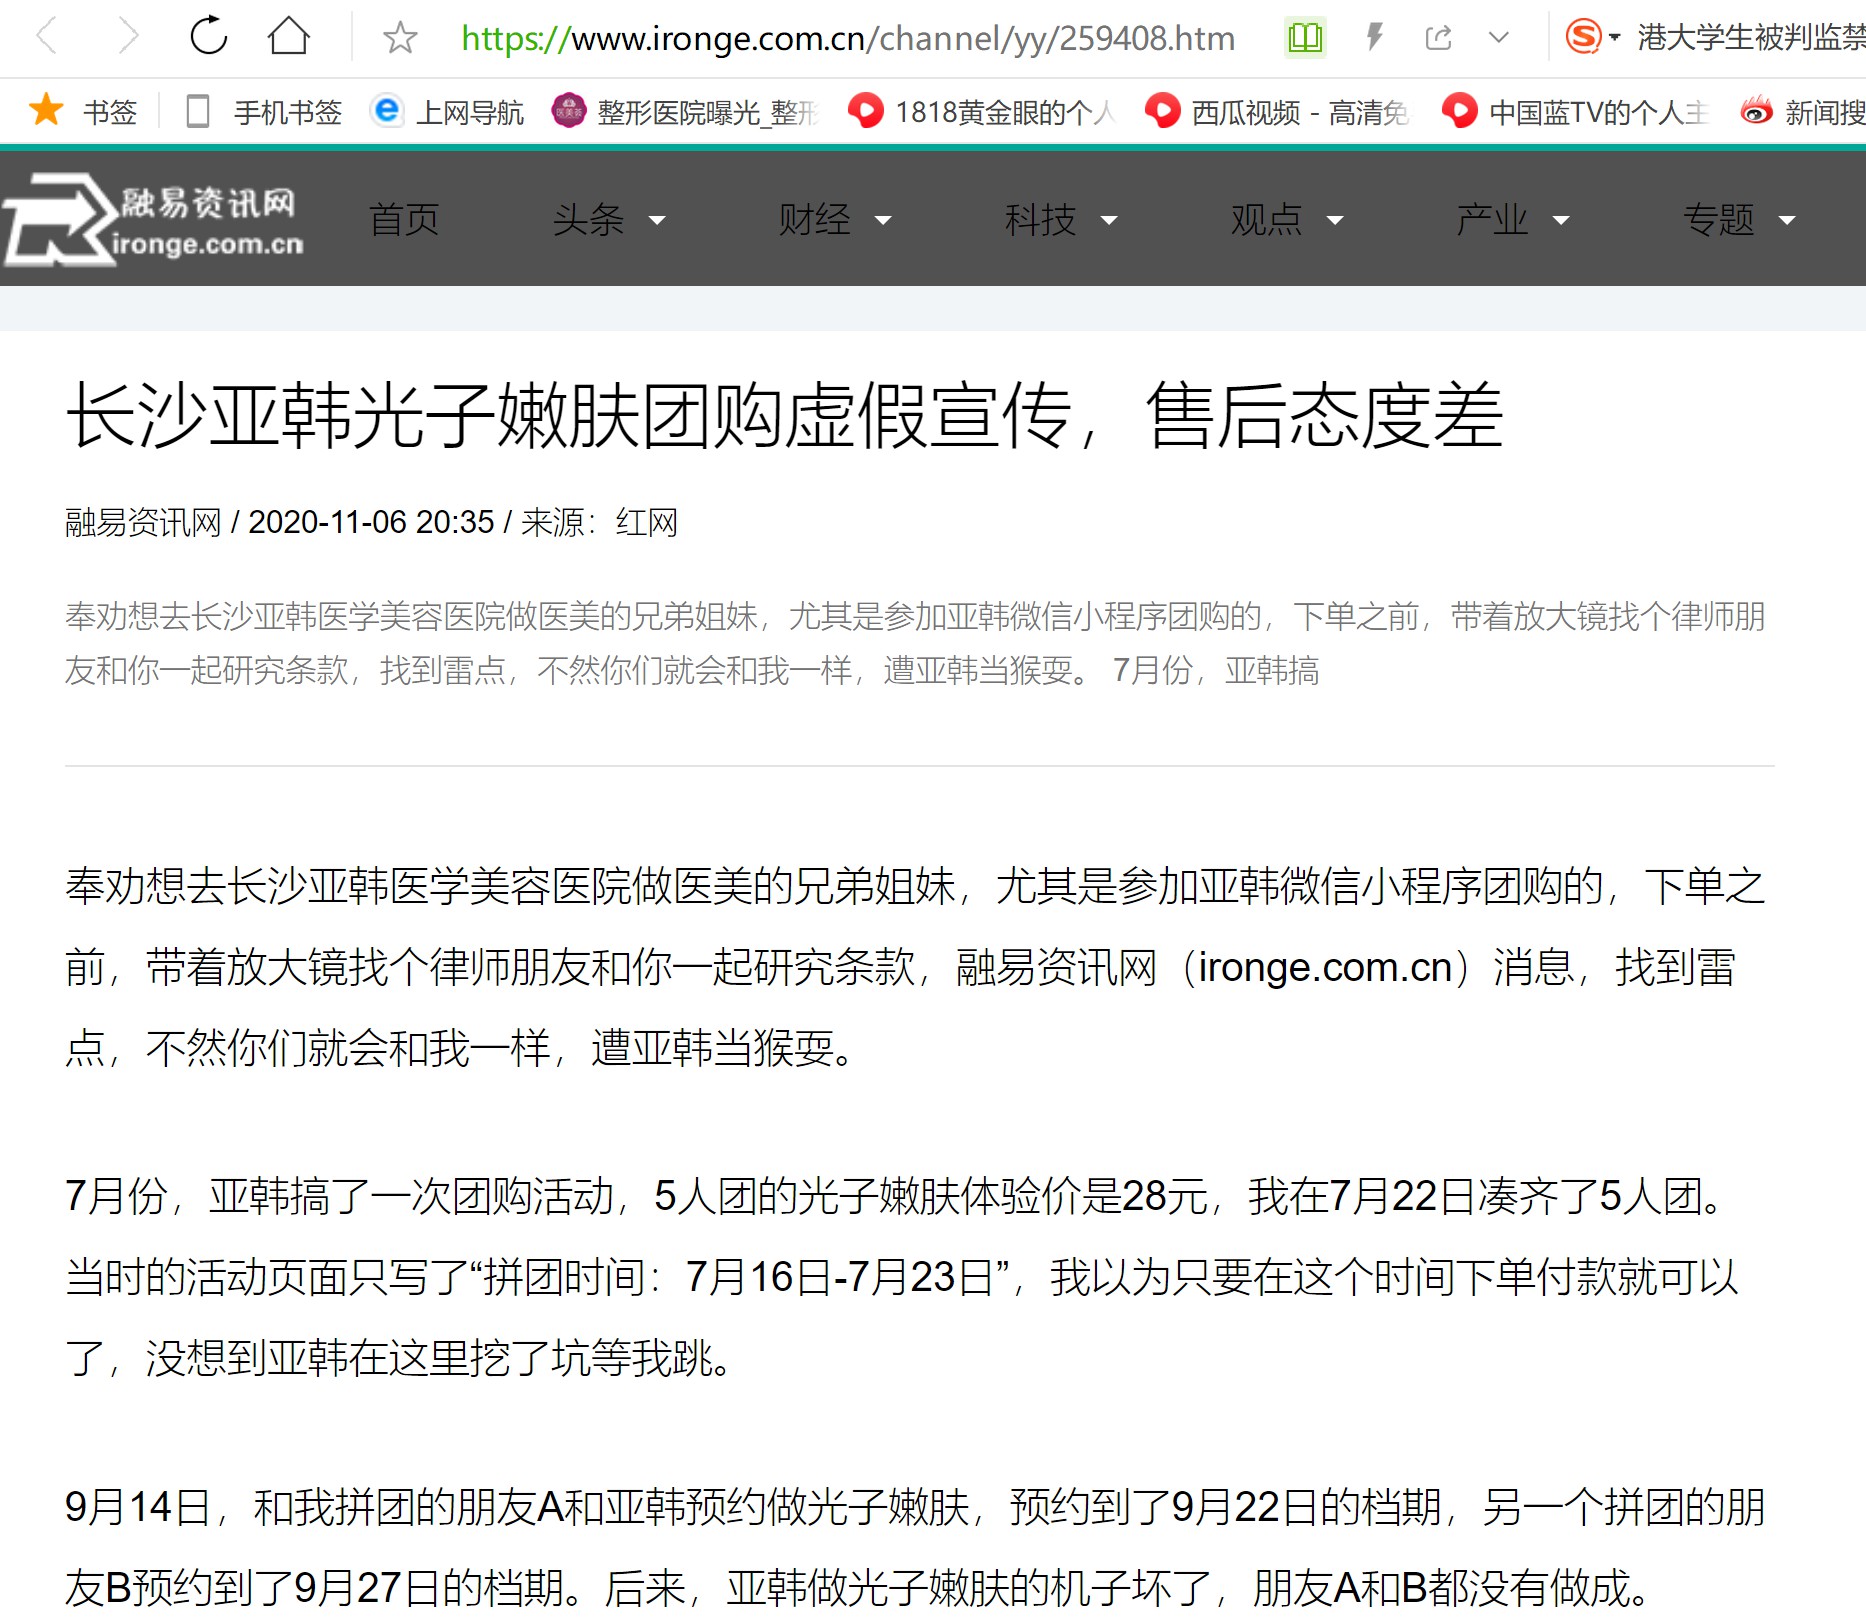
Task: Click the search box hot-news text
Action: (1750, 37)
